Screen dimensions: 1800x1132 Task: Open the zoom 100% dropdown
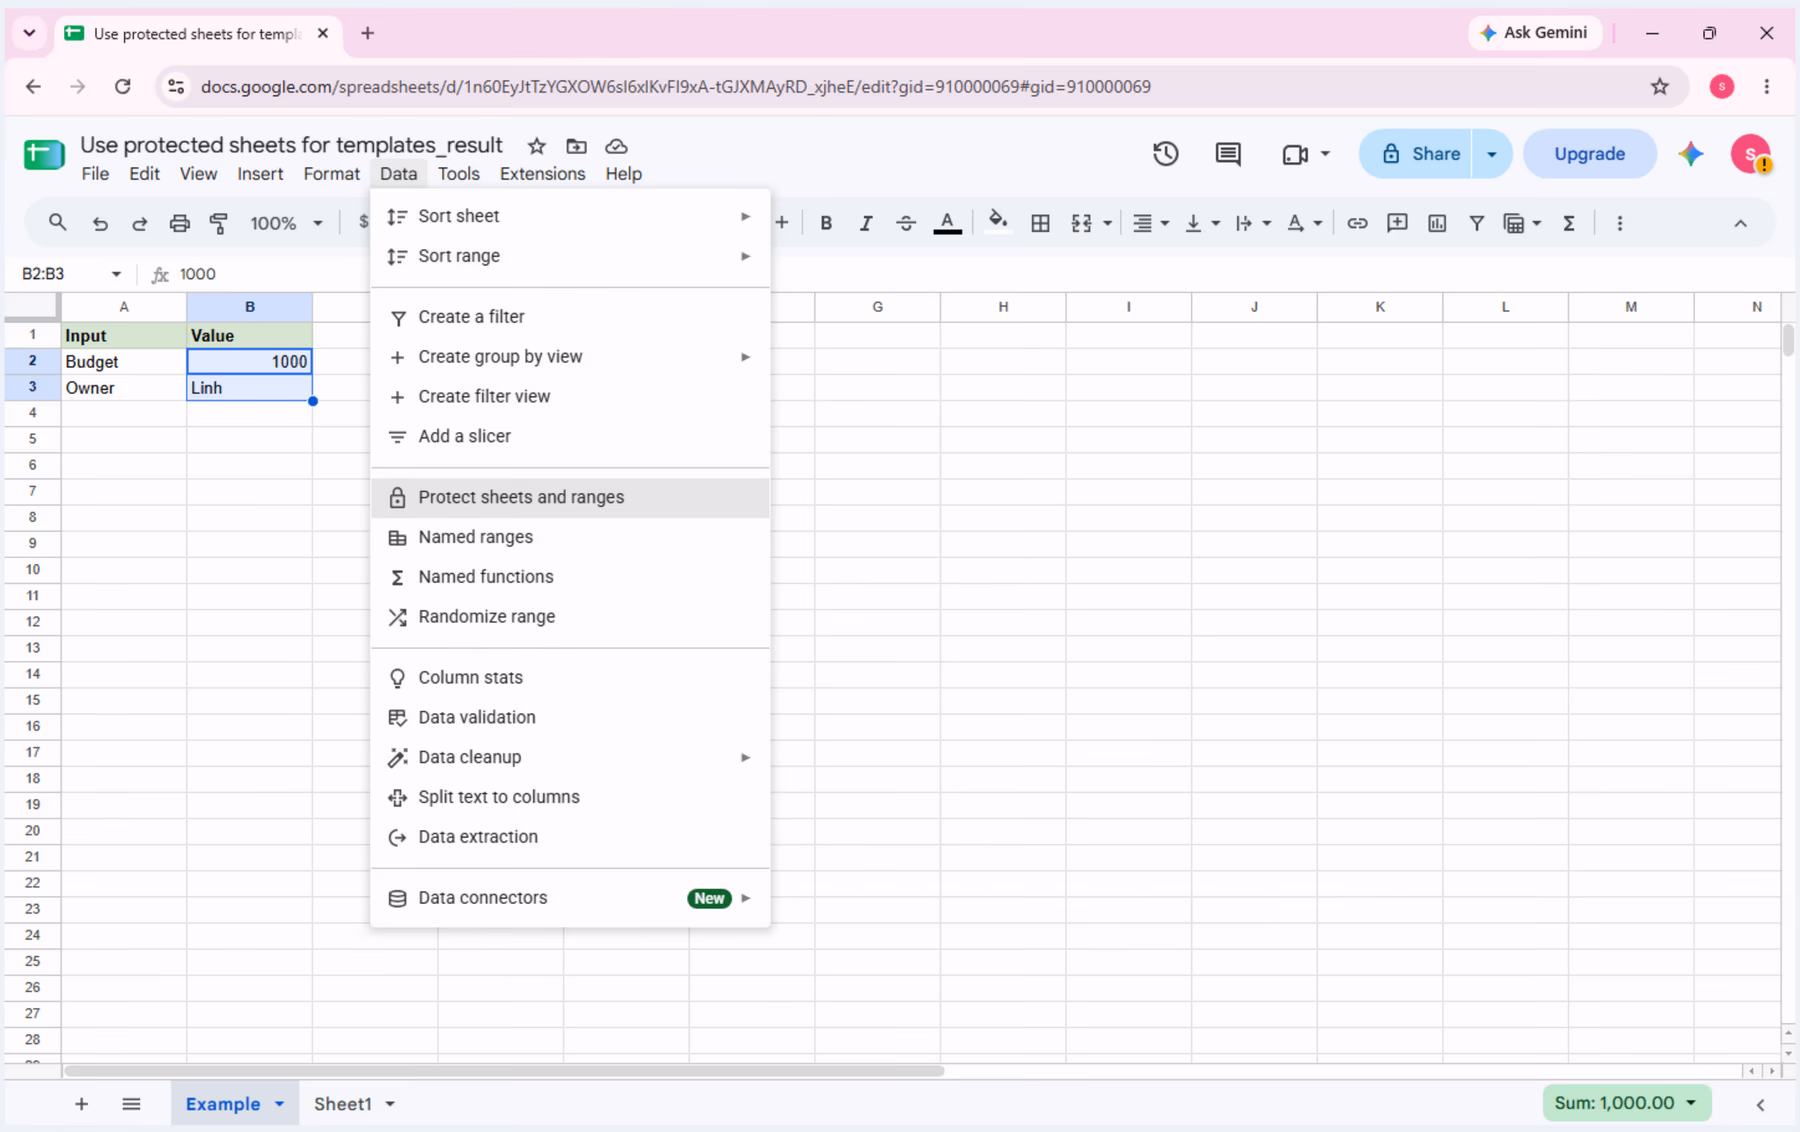coord(286,223)
